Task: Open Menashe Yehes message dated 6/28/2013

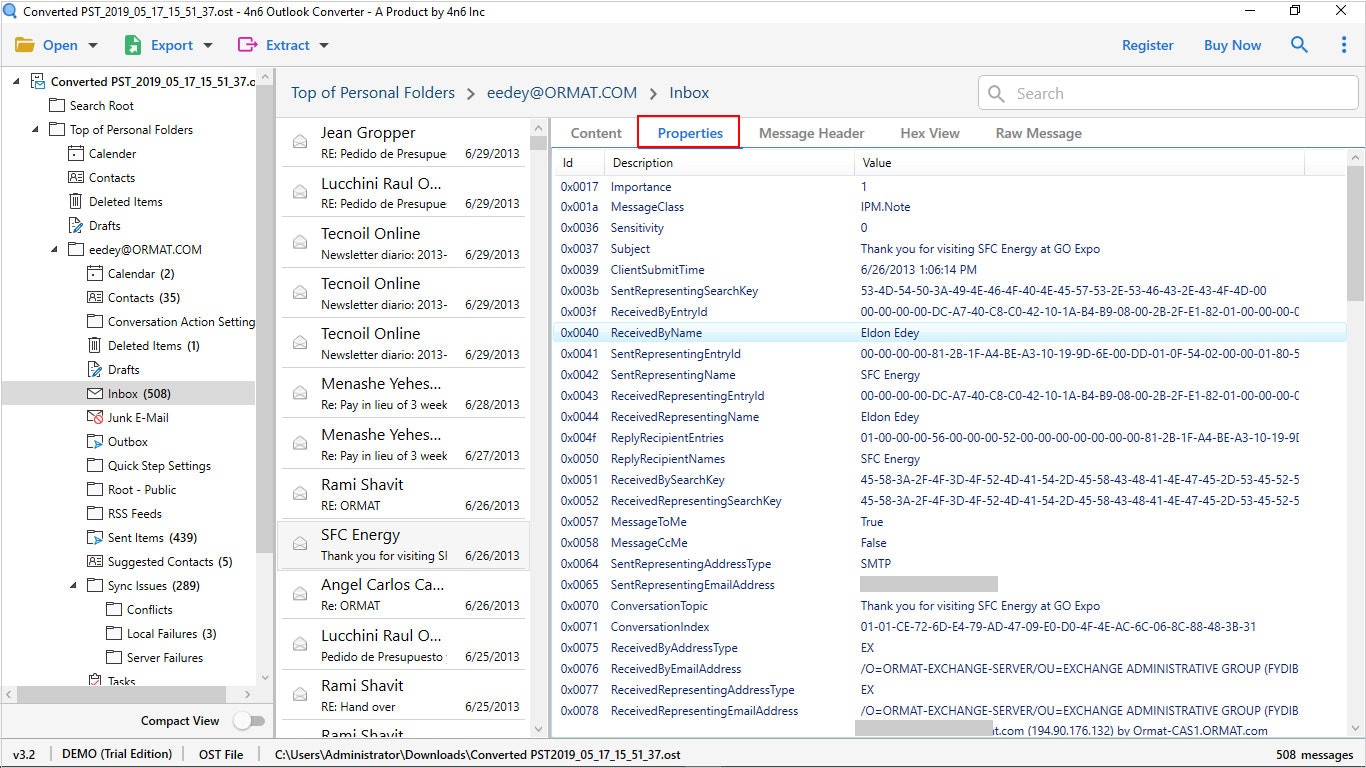Action: pos(403,393)
